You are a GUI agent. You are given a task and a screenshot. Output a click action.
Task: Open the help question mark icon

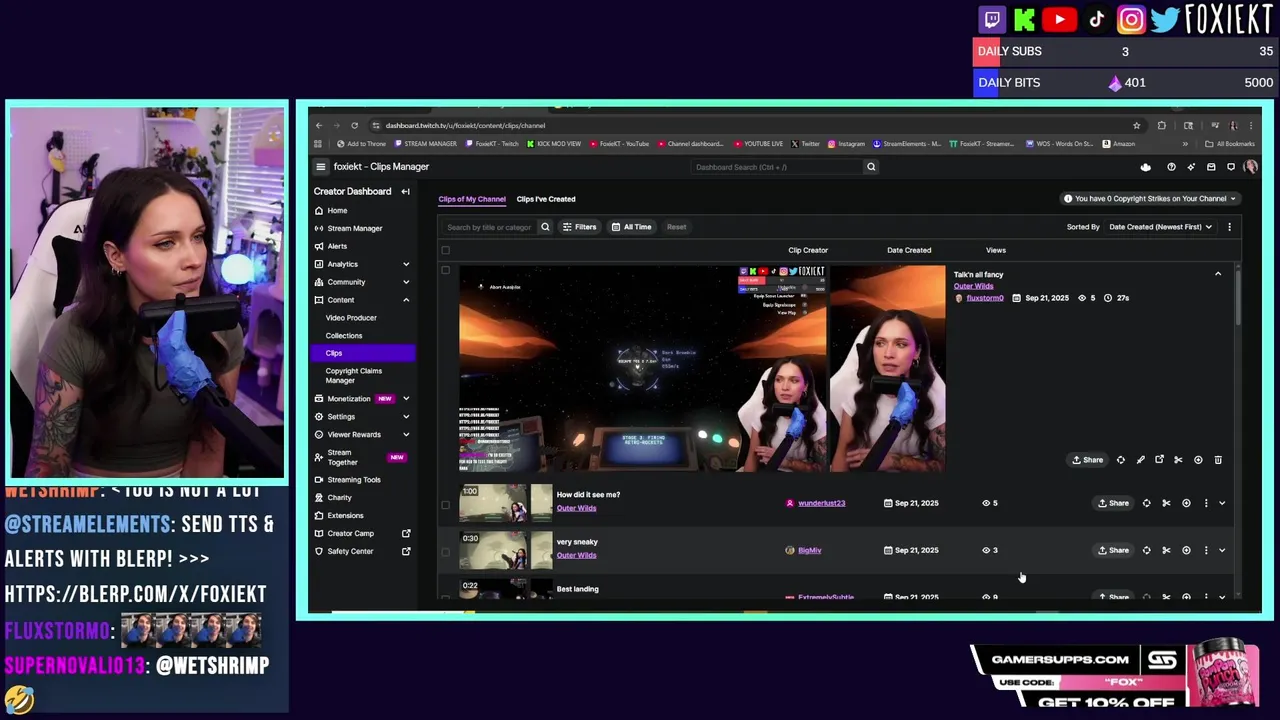click(x=1171, y=167)
